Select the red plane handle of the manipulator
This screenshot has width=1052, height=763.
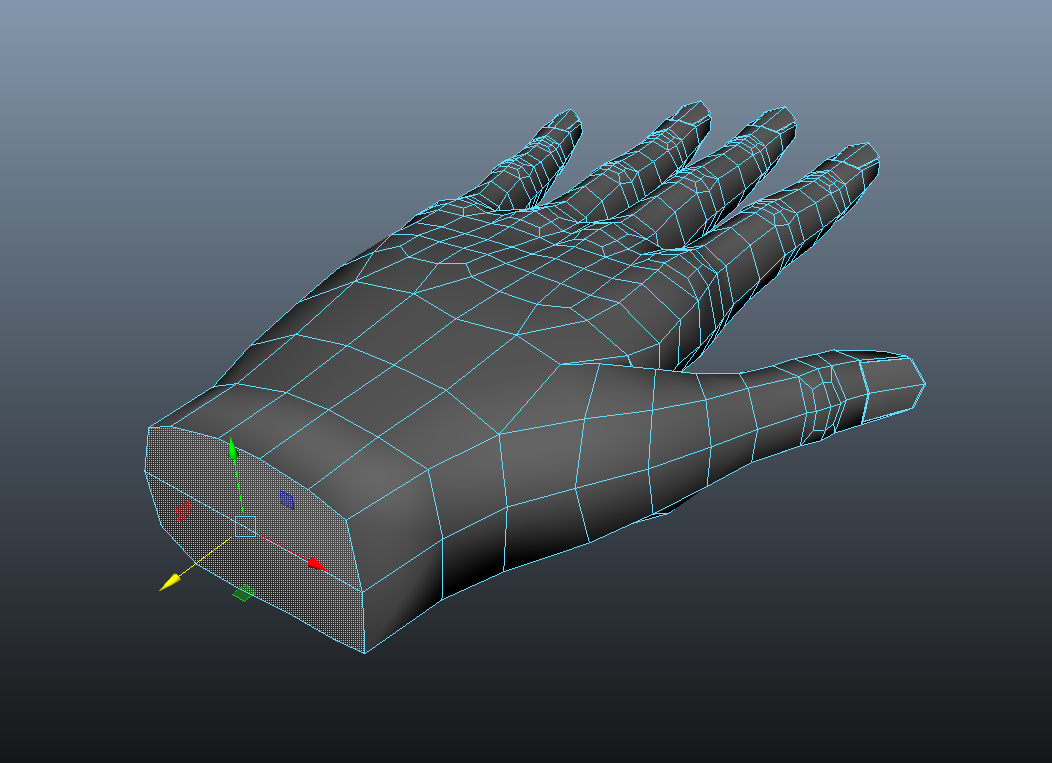coord(183,511)
